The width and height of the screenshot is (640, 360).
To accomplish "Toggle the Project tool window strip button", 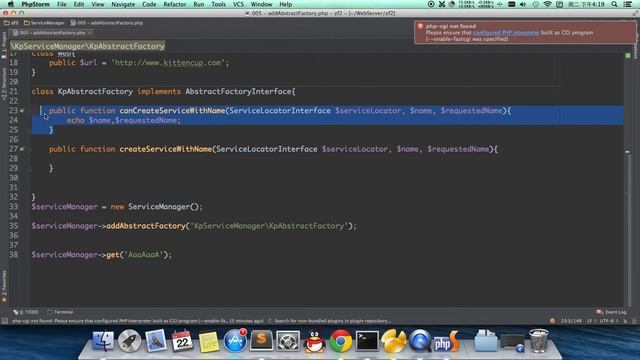I will [x=4, y=45].
